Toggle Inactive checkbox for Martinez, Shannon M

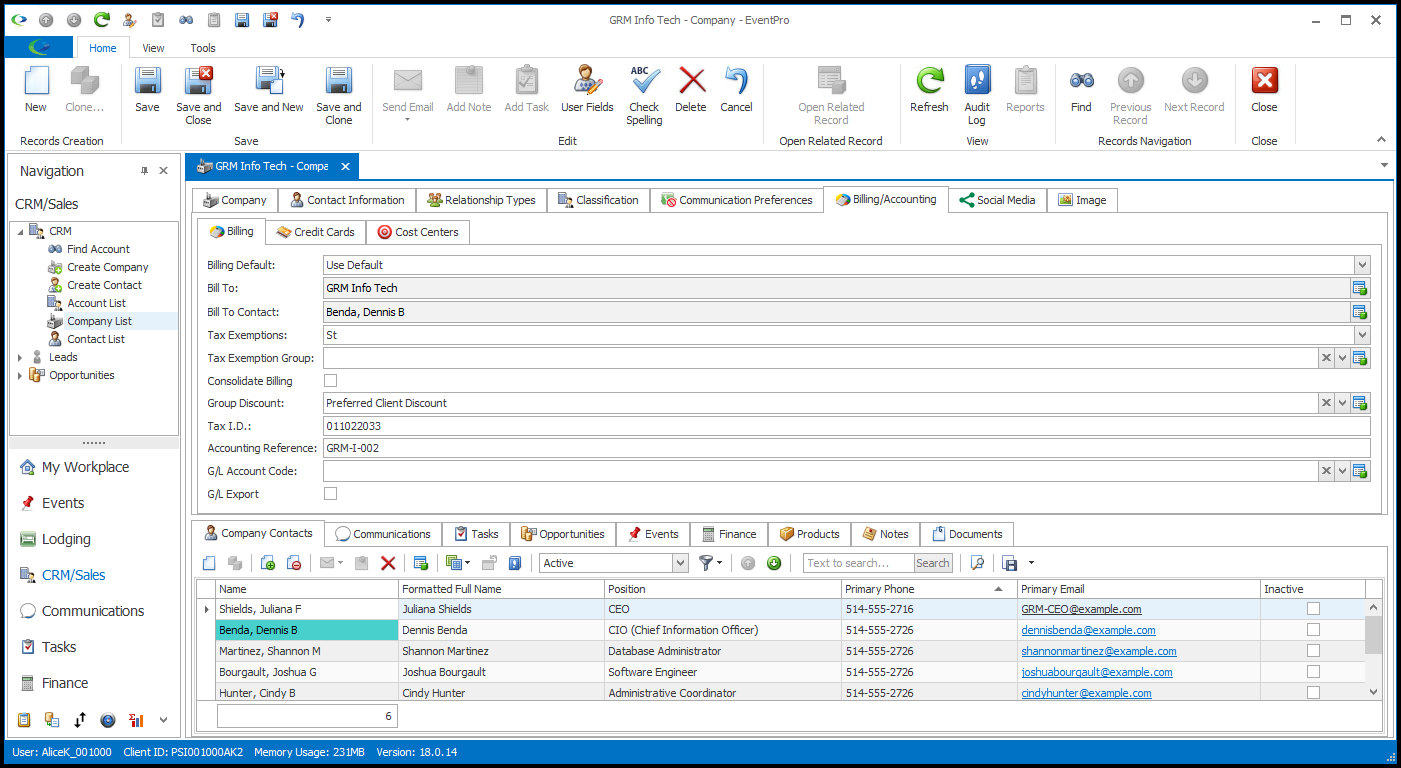point(1313,651)
